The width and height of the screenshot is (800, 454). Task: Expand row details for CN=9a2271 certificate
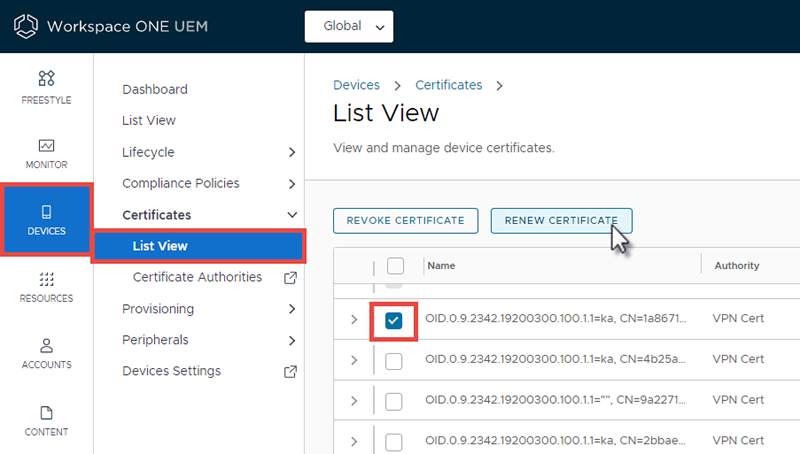click(x=354, y=401)
